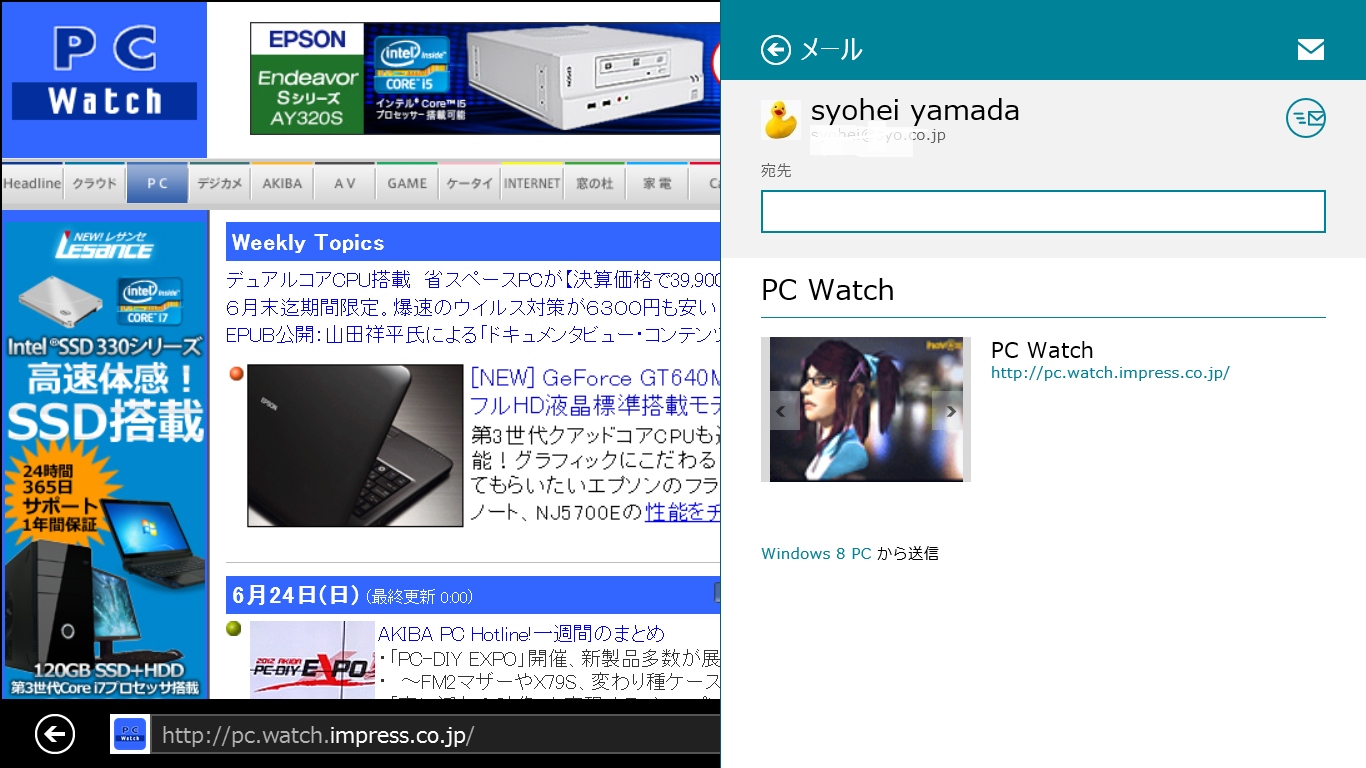Open the Headline navigation tab
Image resolution: width=1366 pixels, height=768 pixels.
[32, 184]
